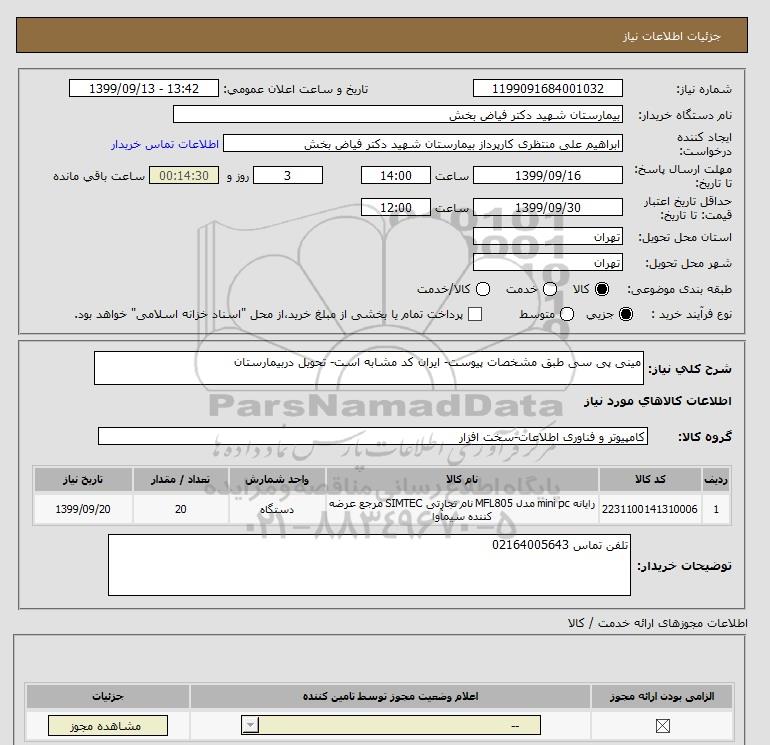
Task: Click the تاریخ نیاز column header
Action: click(x=83, y=479)
